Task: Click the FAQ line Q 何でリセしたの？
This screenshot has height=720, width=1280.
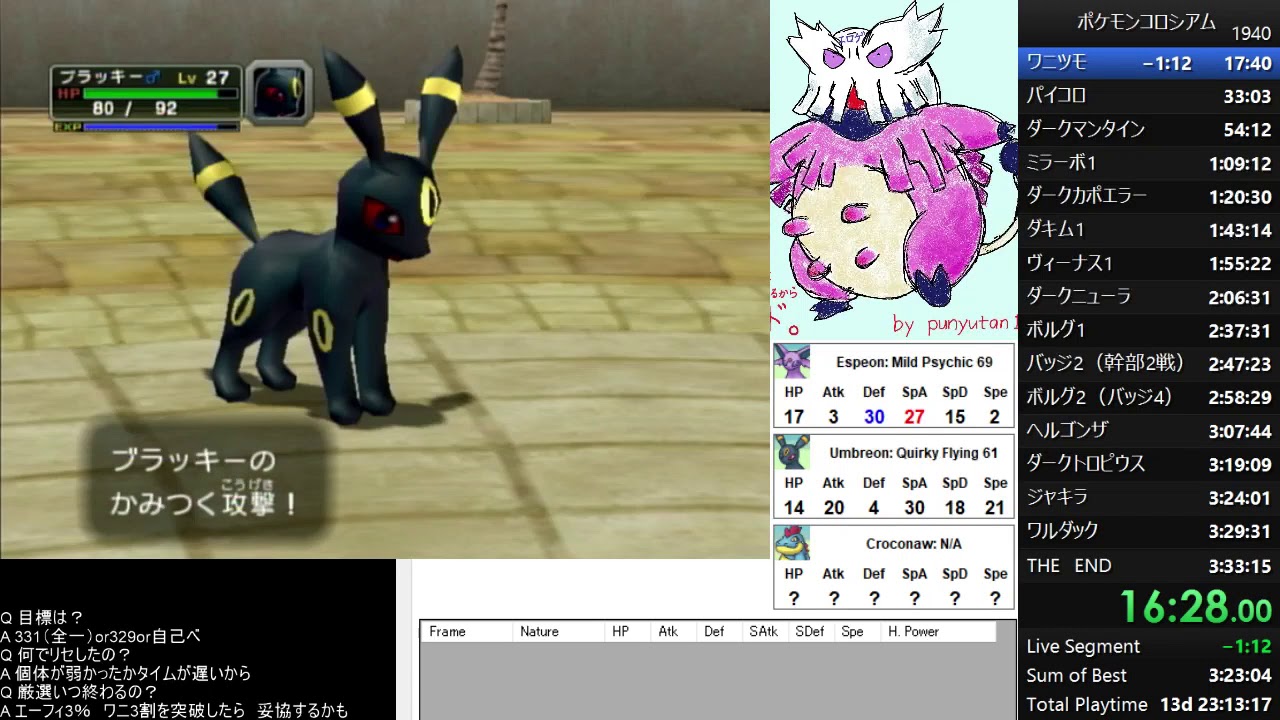Action: coord(66,655)
